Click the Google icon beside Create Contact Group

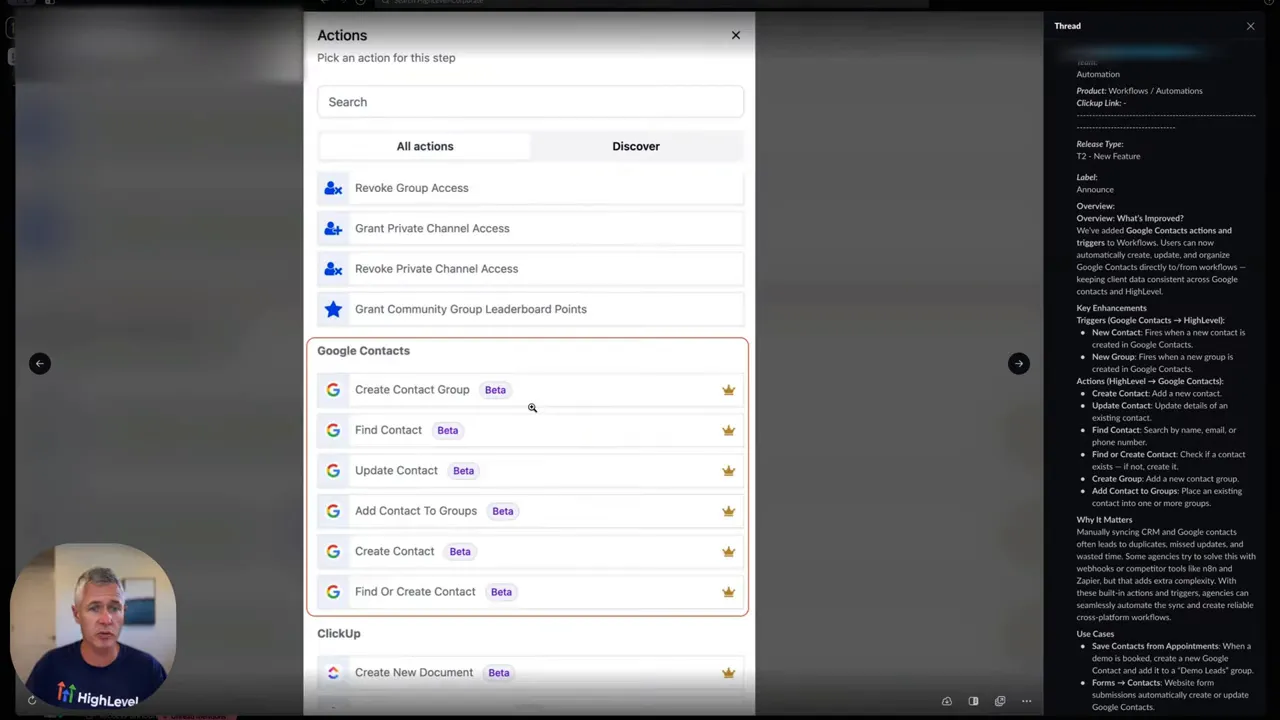click(x=333, y=389)
